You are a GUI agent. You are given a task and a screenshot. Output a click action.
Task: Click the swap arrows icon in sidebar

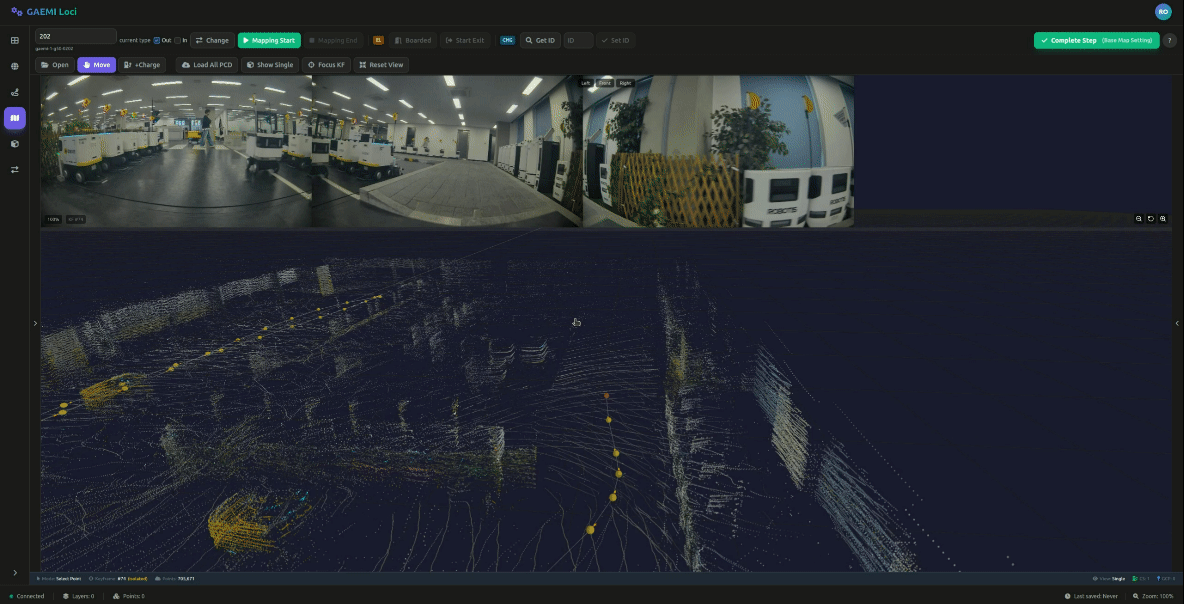(x=14, y=170)
